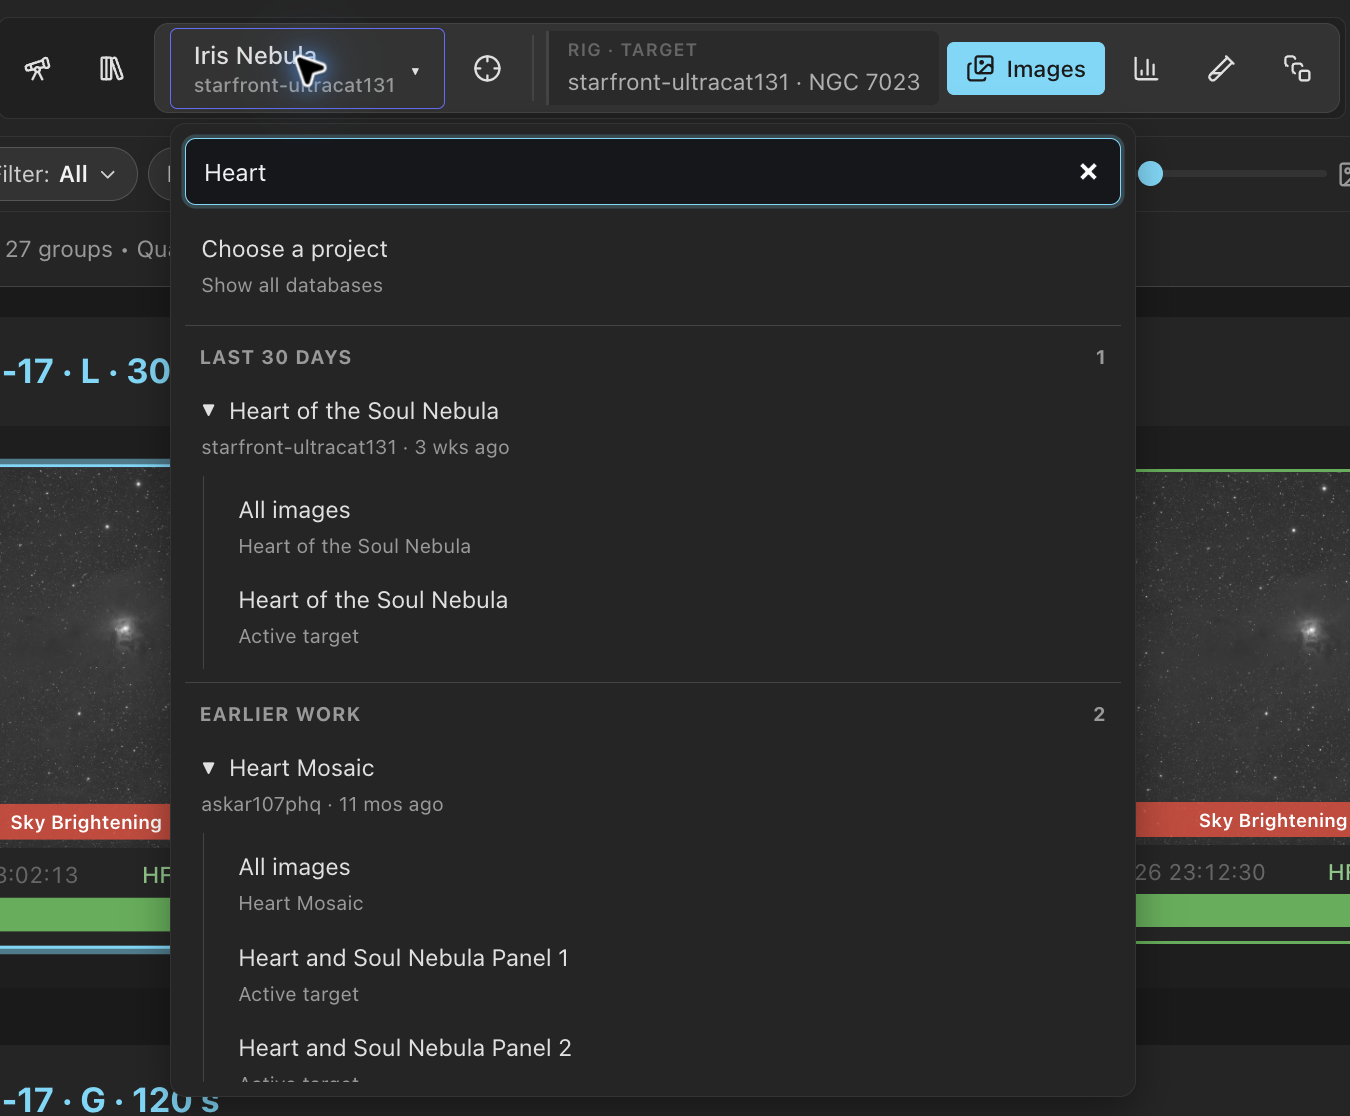This screenshot has width=1350, height=1116.
Task: Click the Heart search input field
Action: click(x=652, y=172)
